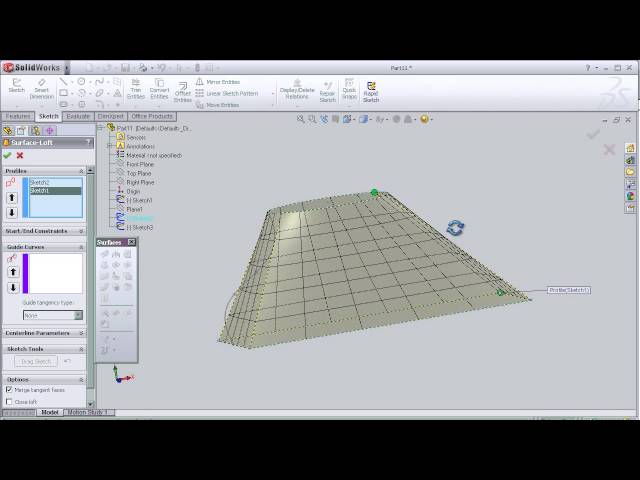The height and width of the screenshot is (480, 640).
Task: Toggle Rapid Sketch
Action: tap(371, 91)
